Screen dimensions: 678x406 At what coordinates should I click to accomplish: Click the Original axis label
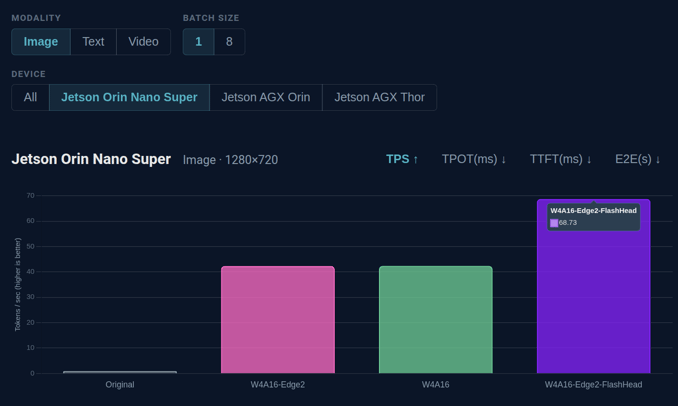pyautogui.click(x=120, y=385)
